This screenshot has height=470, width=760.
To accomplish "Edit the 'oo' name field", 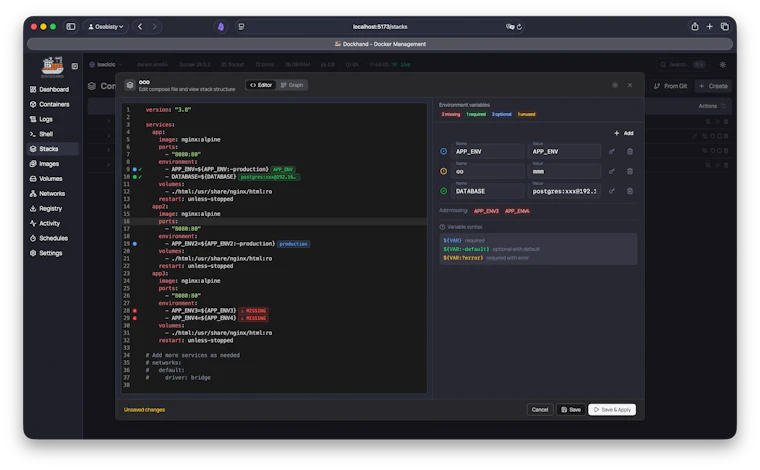I will (488, 172).
